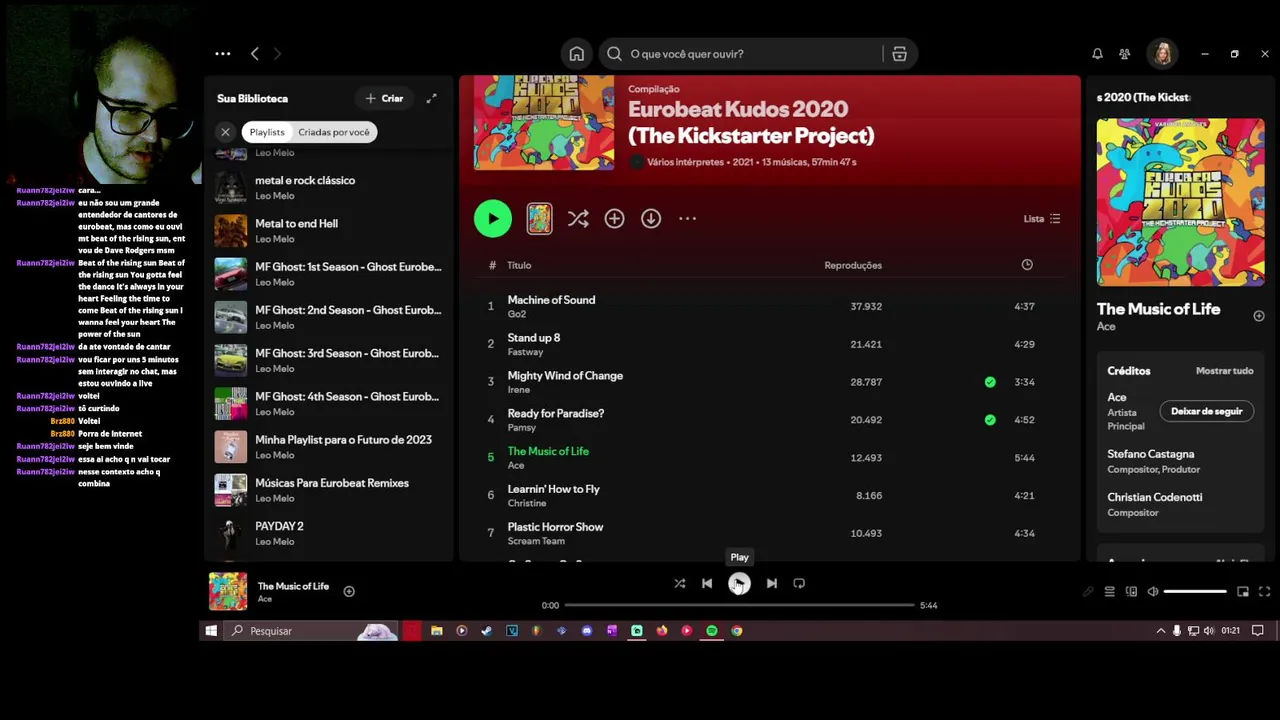
Task: Expand Sua Biblioteca with the arrows icon
Action: (x=431, y=98)
